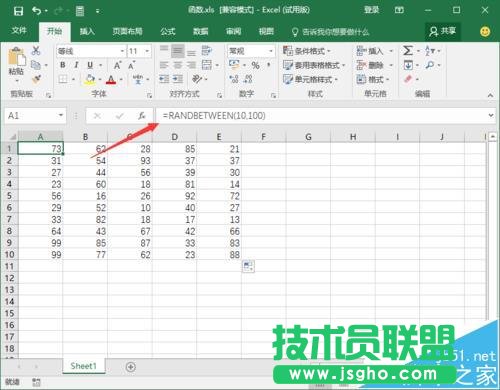Click the Fill down icon

point(408,65)
